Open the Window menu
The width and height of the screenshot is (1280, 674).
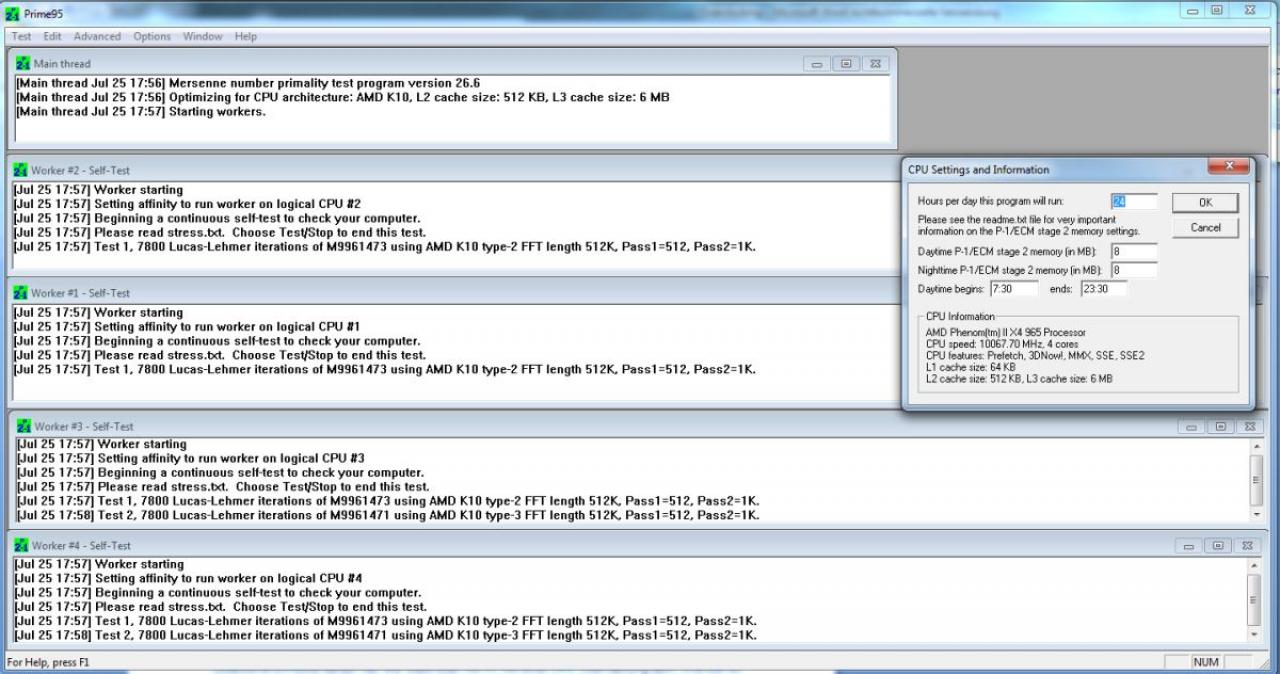point(202,36)
